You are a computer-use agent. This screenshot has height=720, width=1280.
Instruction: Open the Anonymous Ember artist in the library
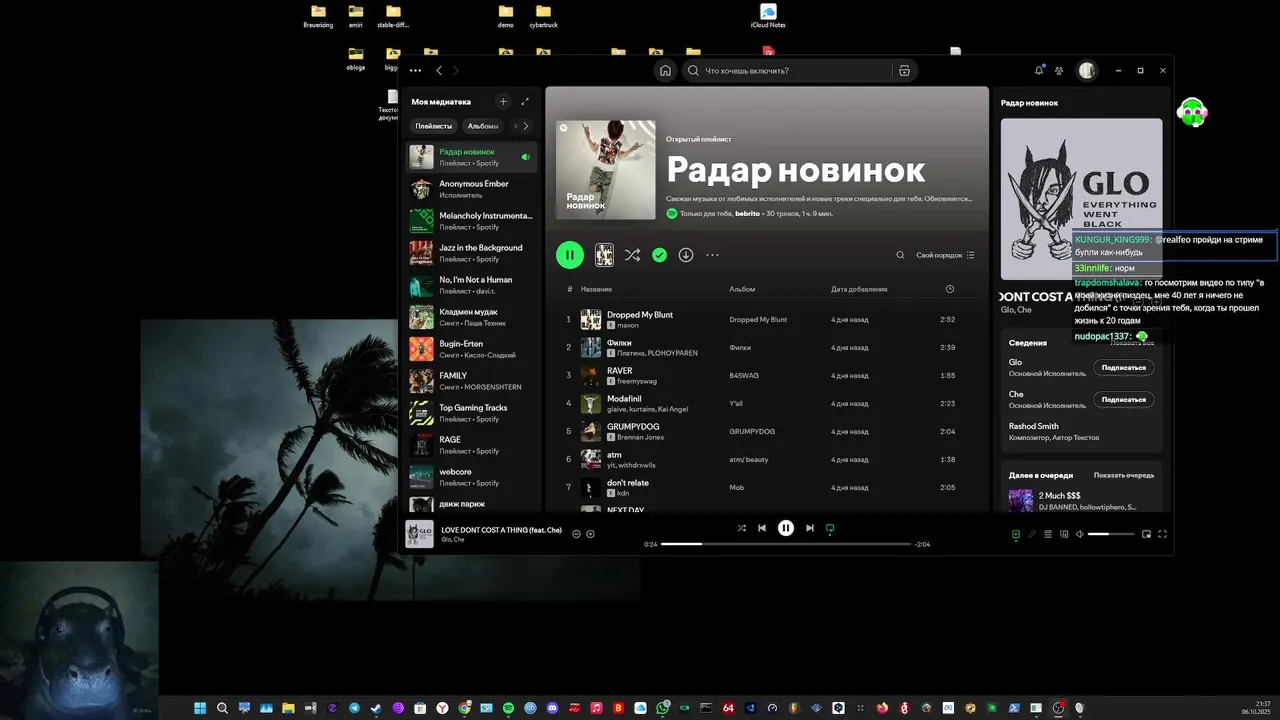pos(472,189)
